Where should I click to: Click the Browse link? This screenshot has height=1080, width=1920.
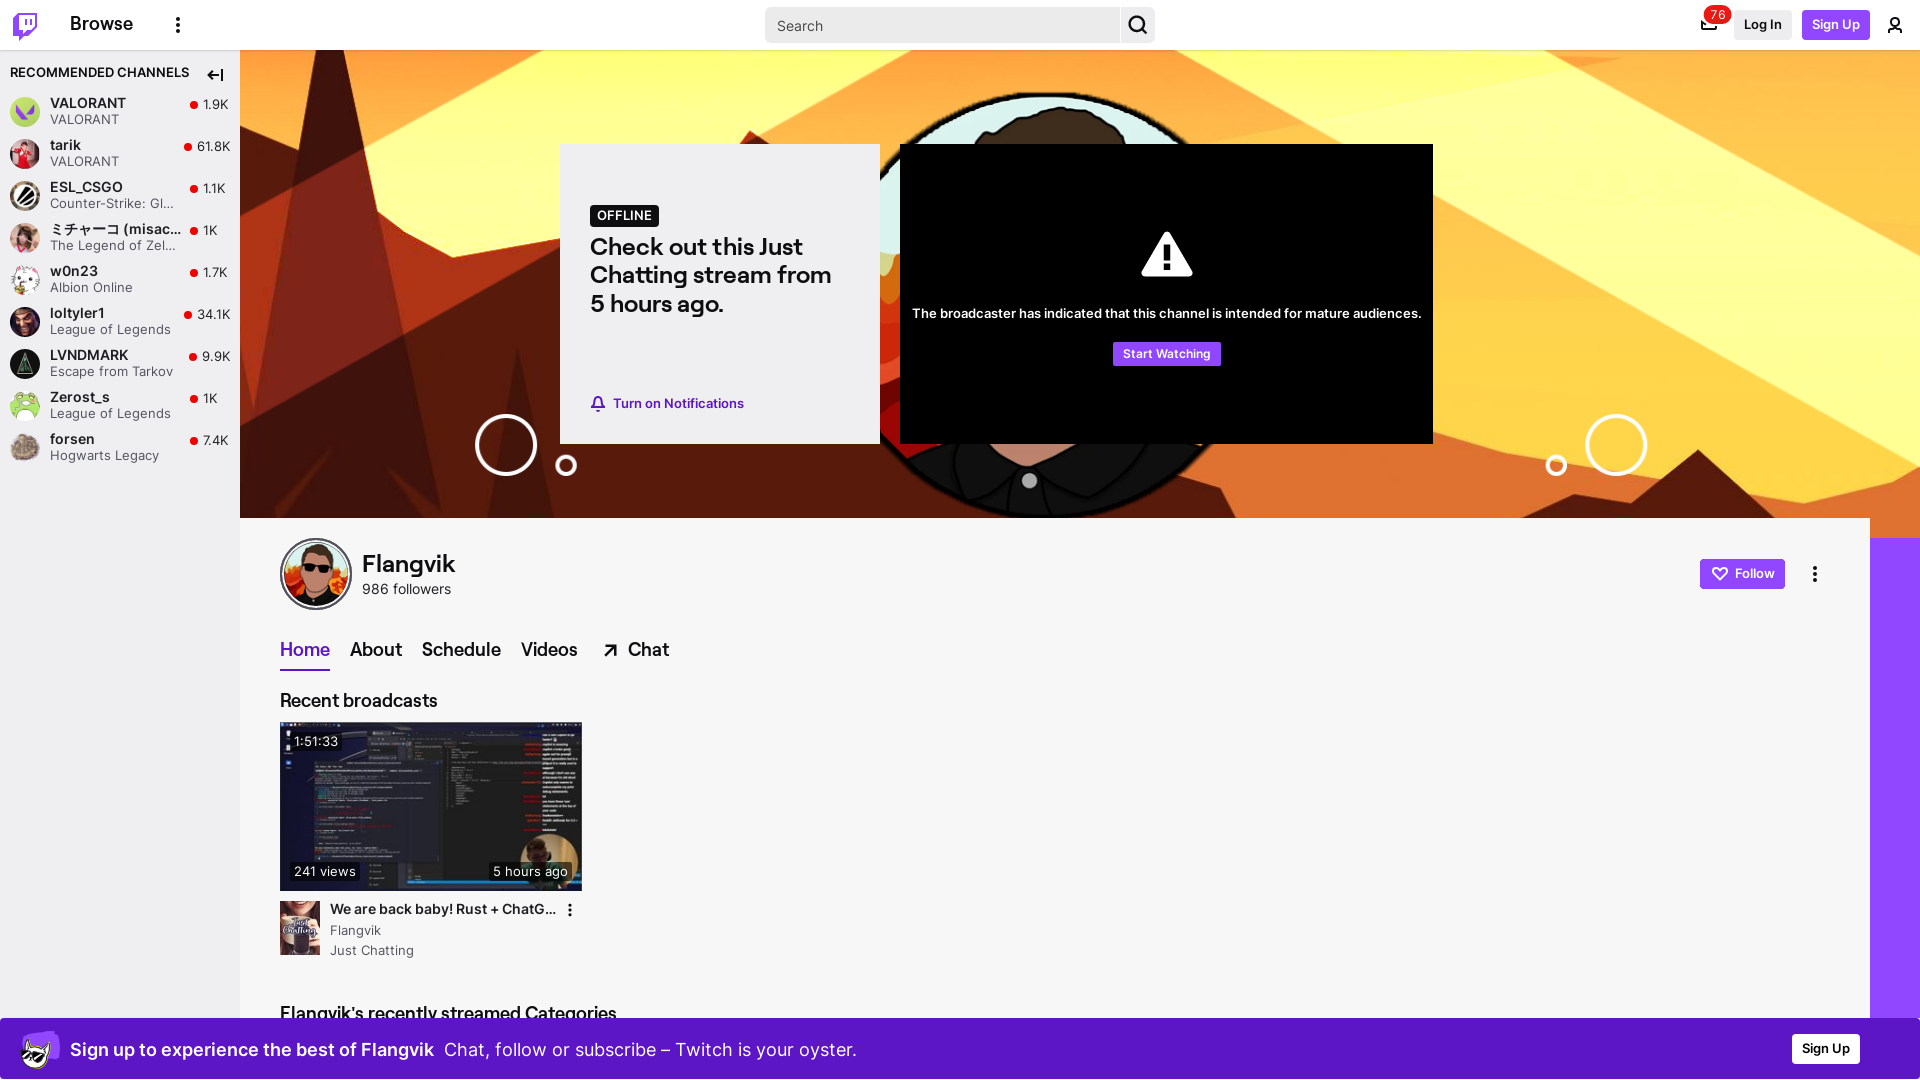pos(101,24)
